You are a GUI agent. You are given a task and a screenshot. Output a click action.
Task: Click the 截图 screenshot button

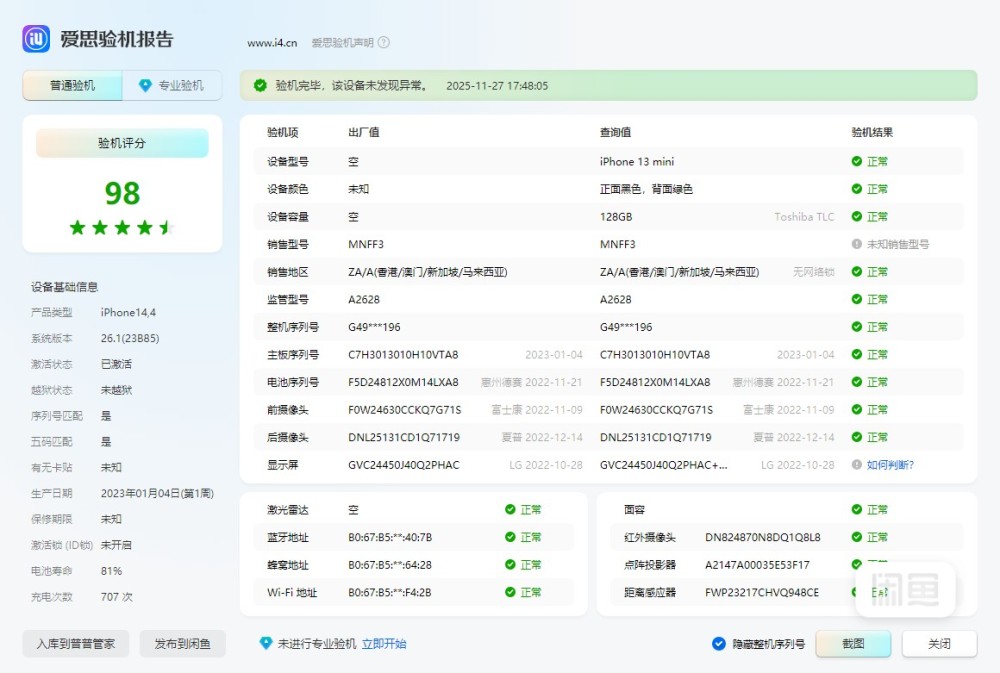pos(853,644)
